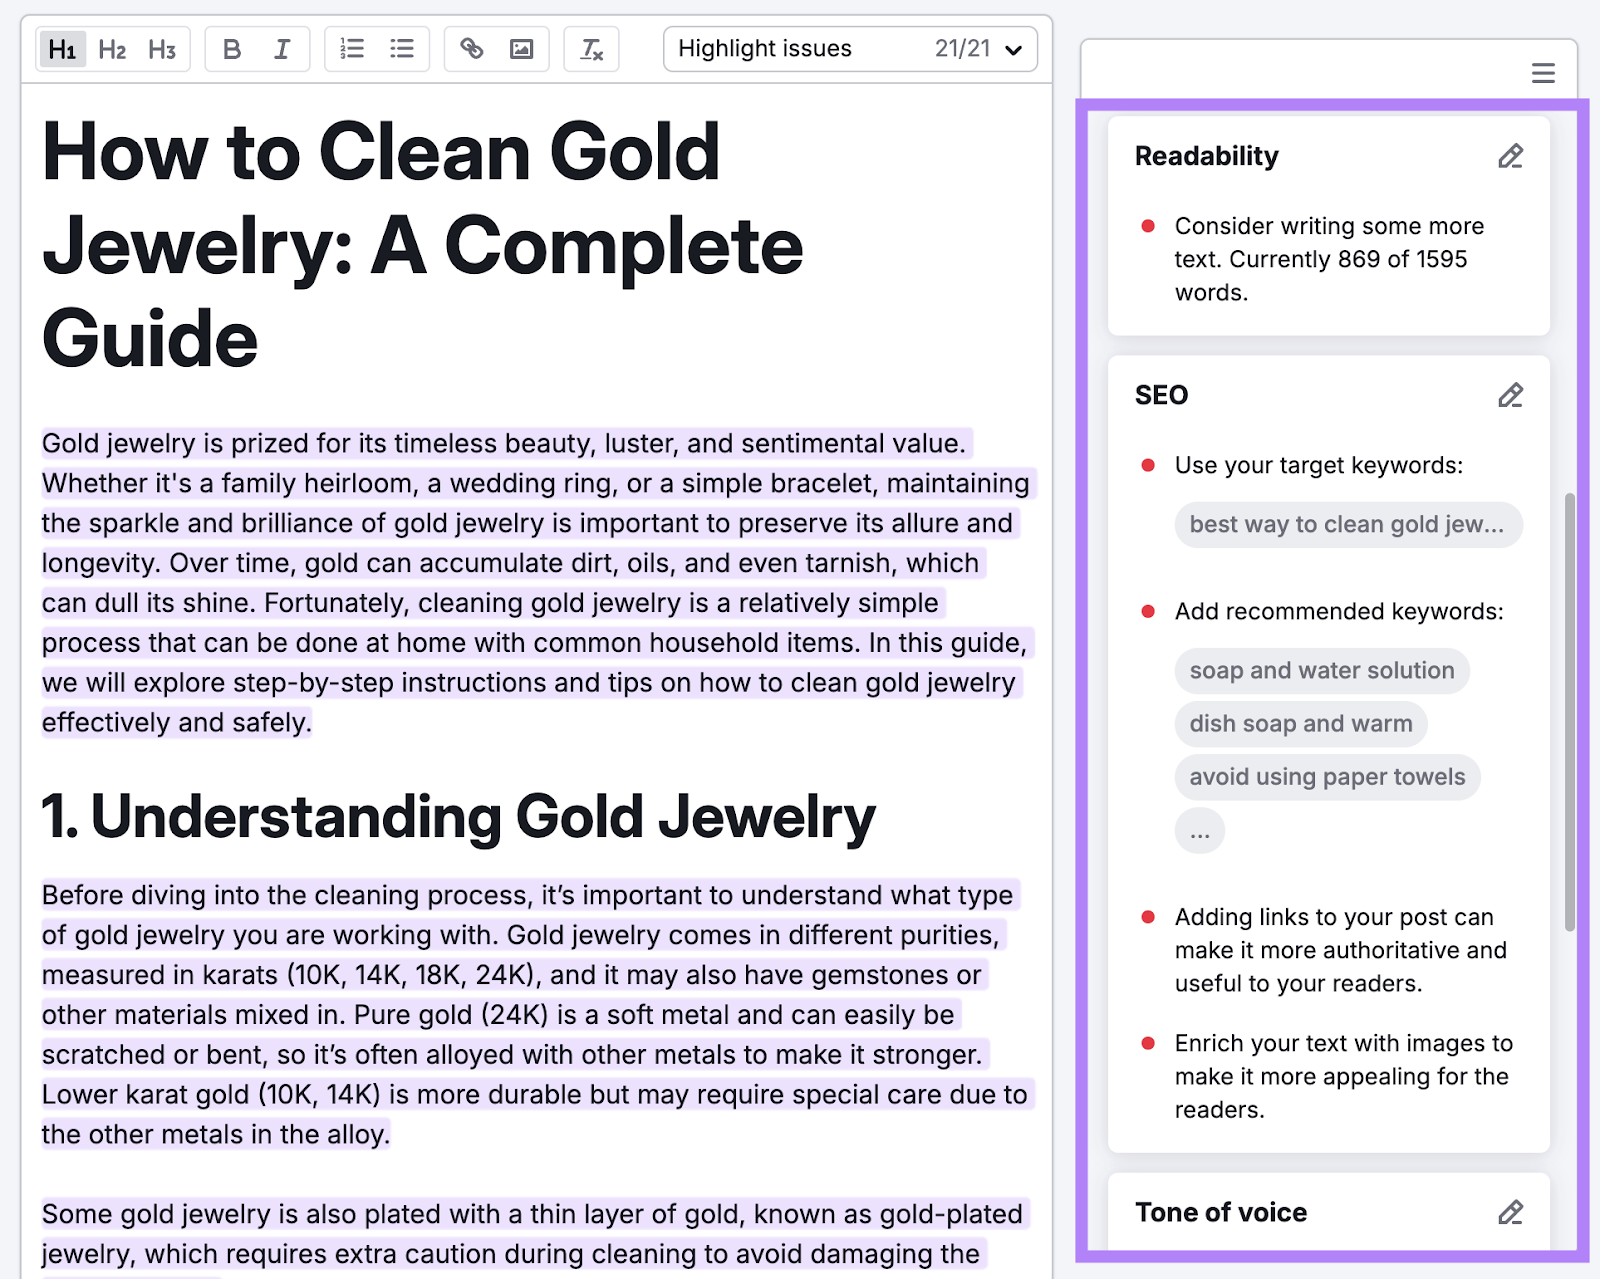Viewport: 1600px width, 1279px height.
Task: Toggle italic formatting
Action: [x=282, y=48]
